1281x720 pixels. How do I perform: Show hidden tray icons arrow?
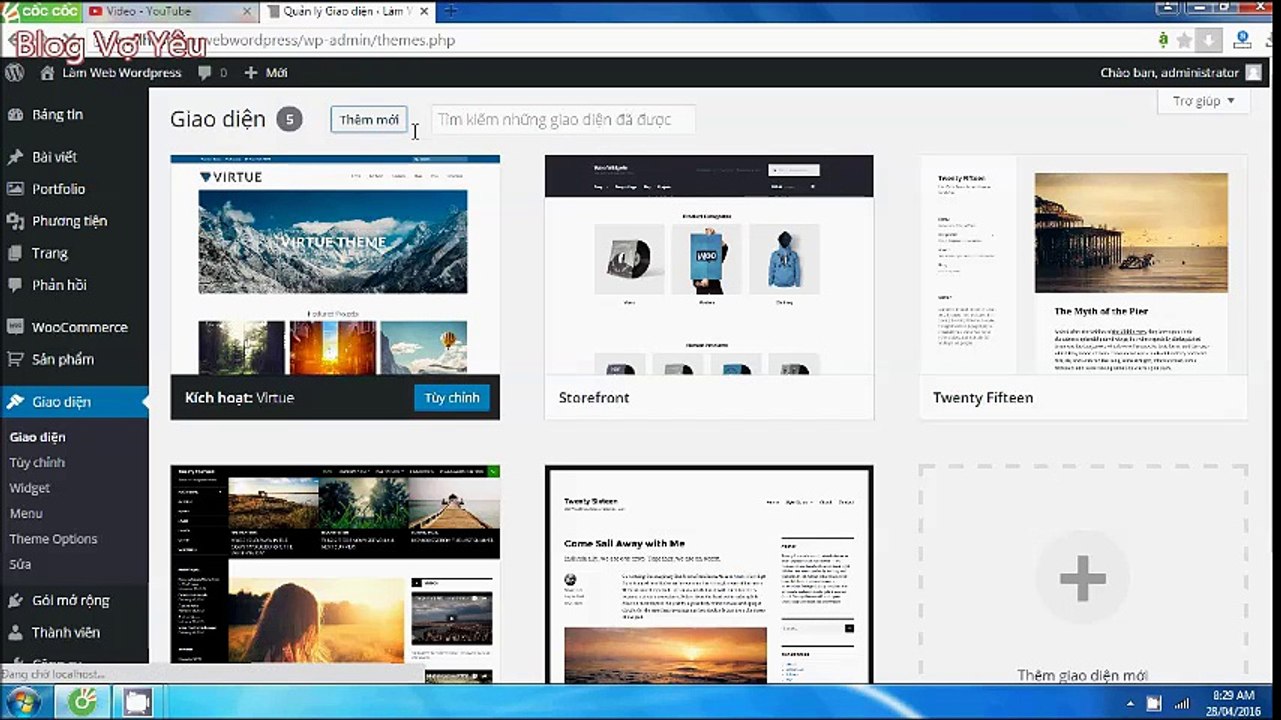tap(1130, 703)
